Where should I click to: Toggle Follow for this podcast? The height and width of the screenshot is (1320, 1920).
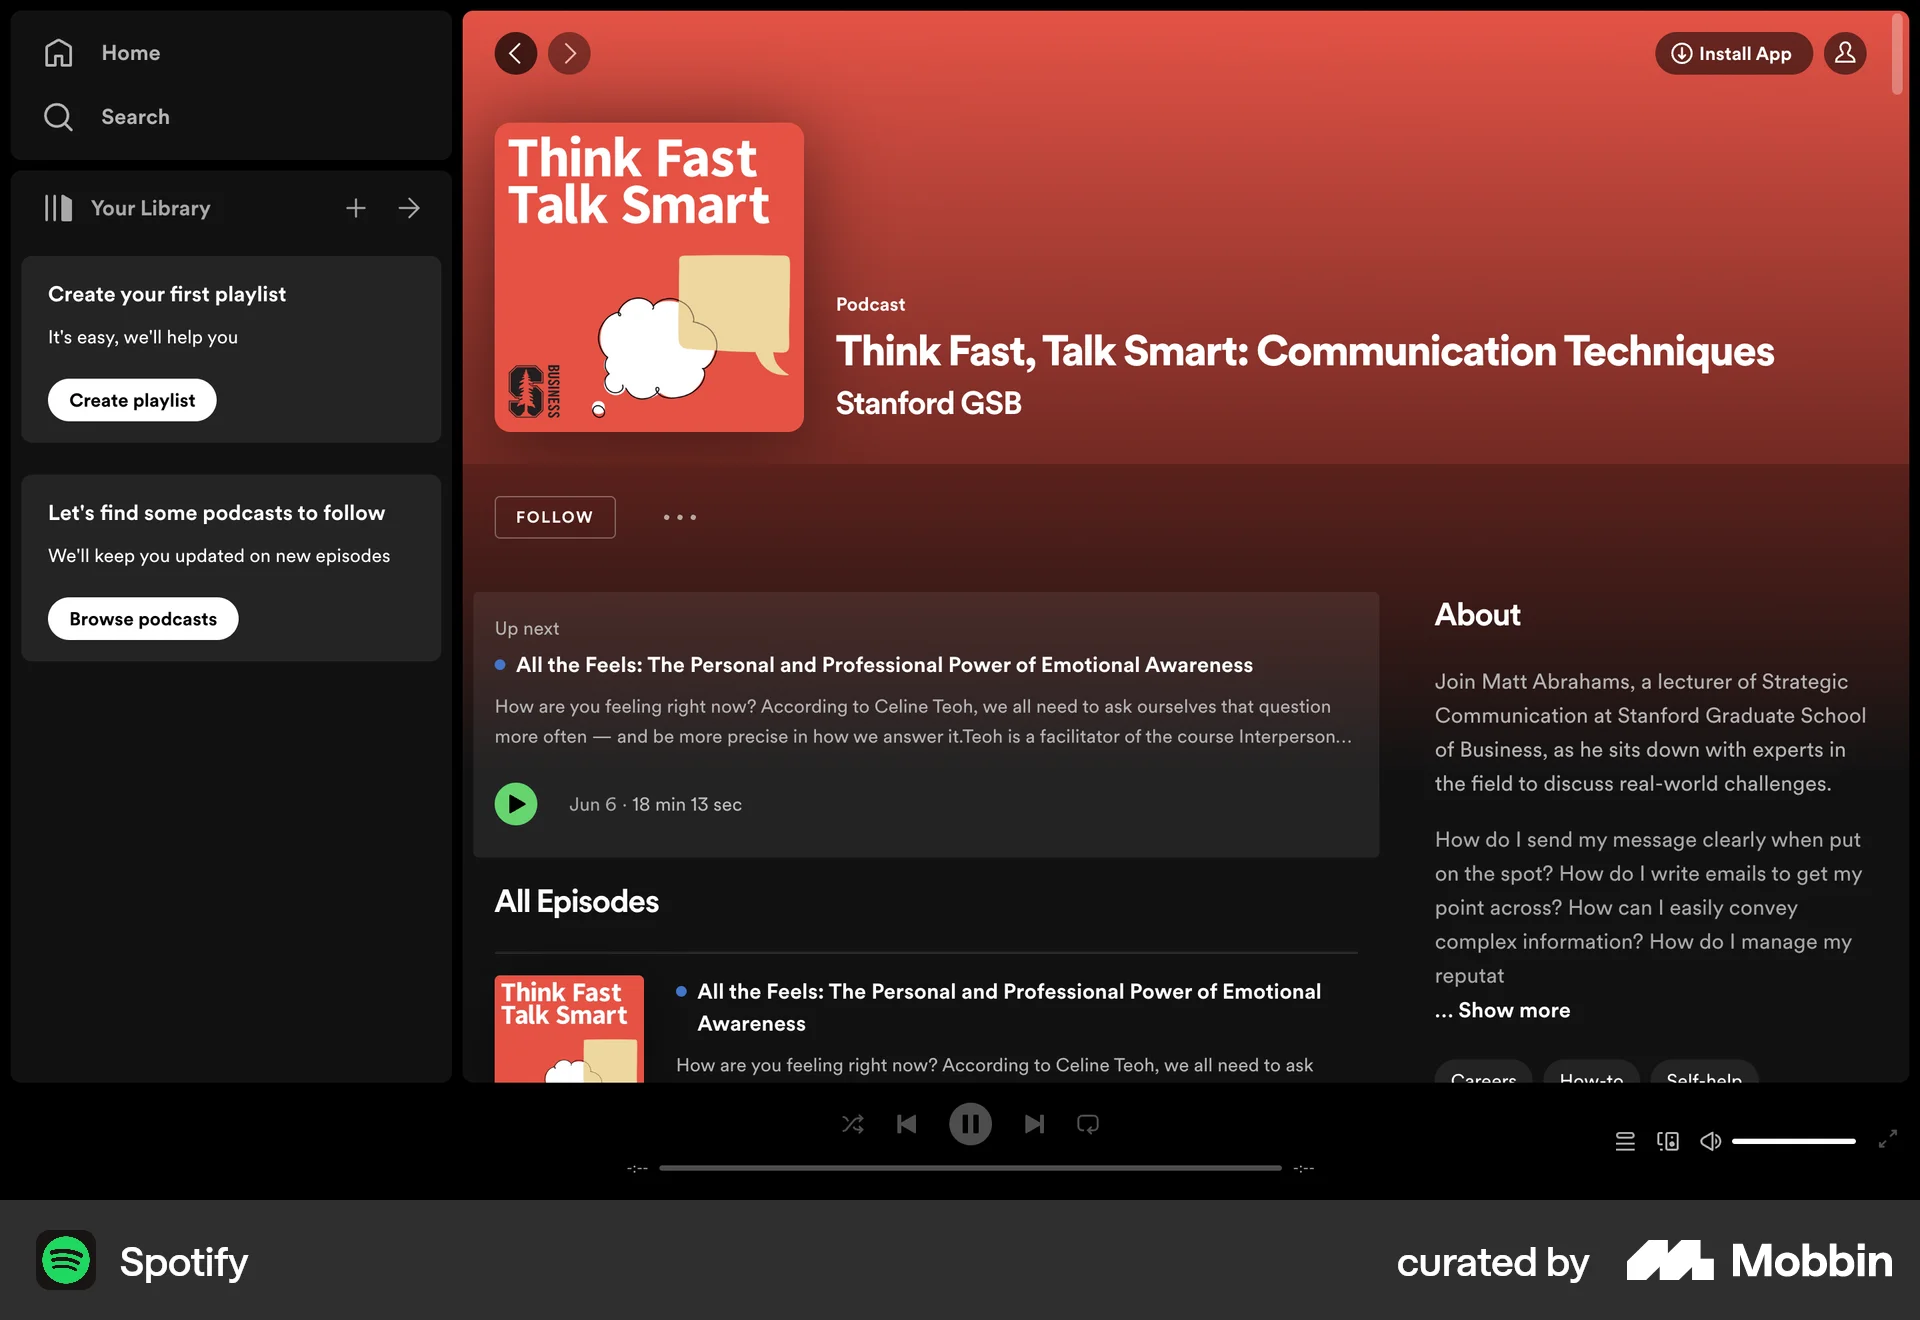coord(554,517)
